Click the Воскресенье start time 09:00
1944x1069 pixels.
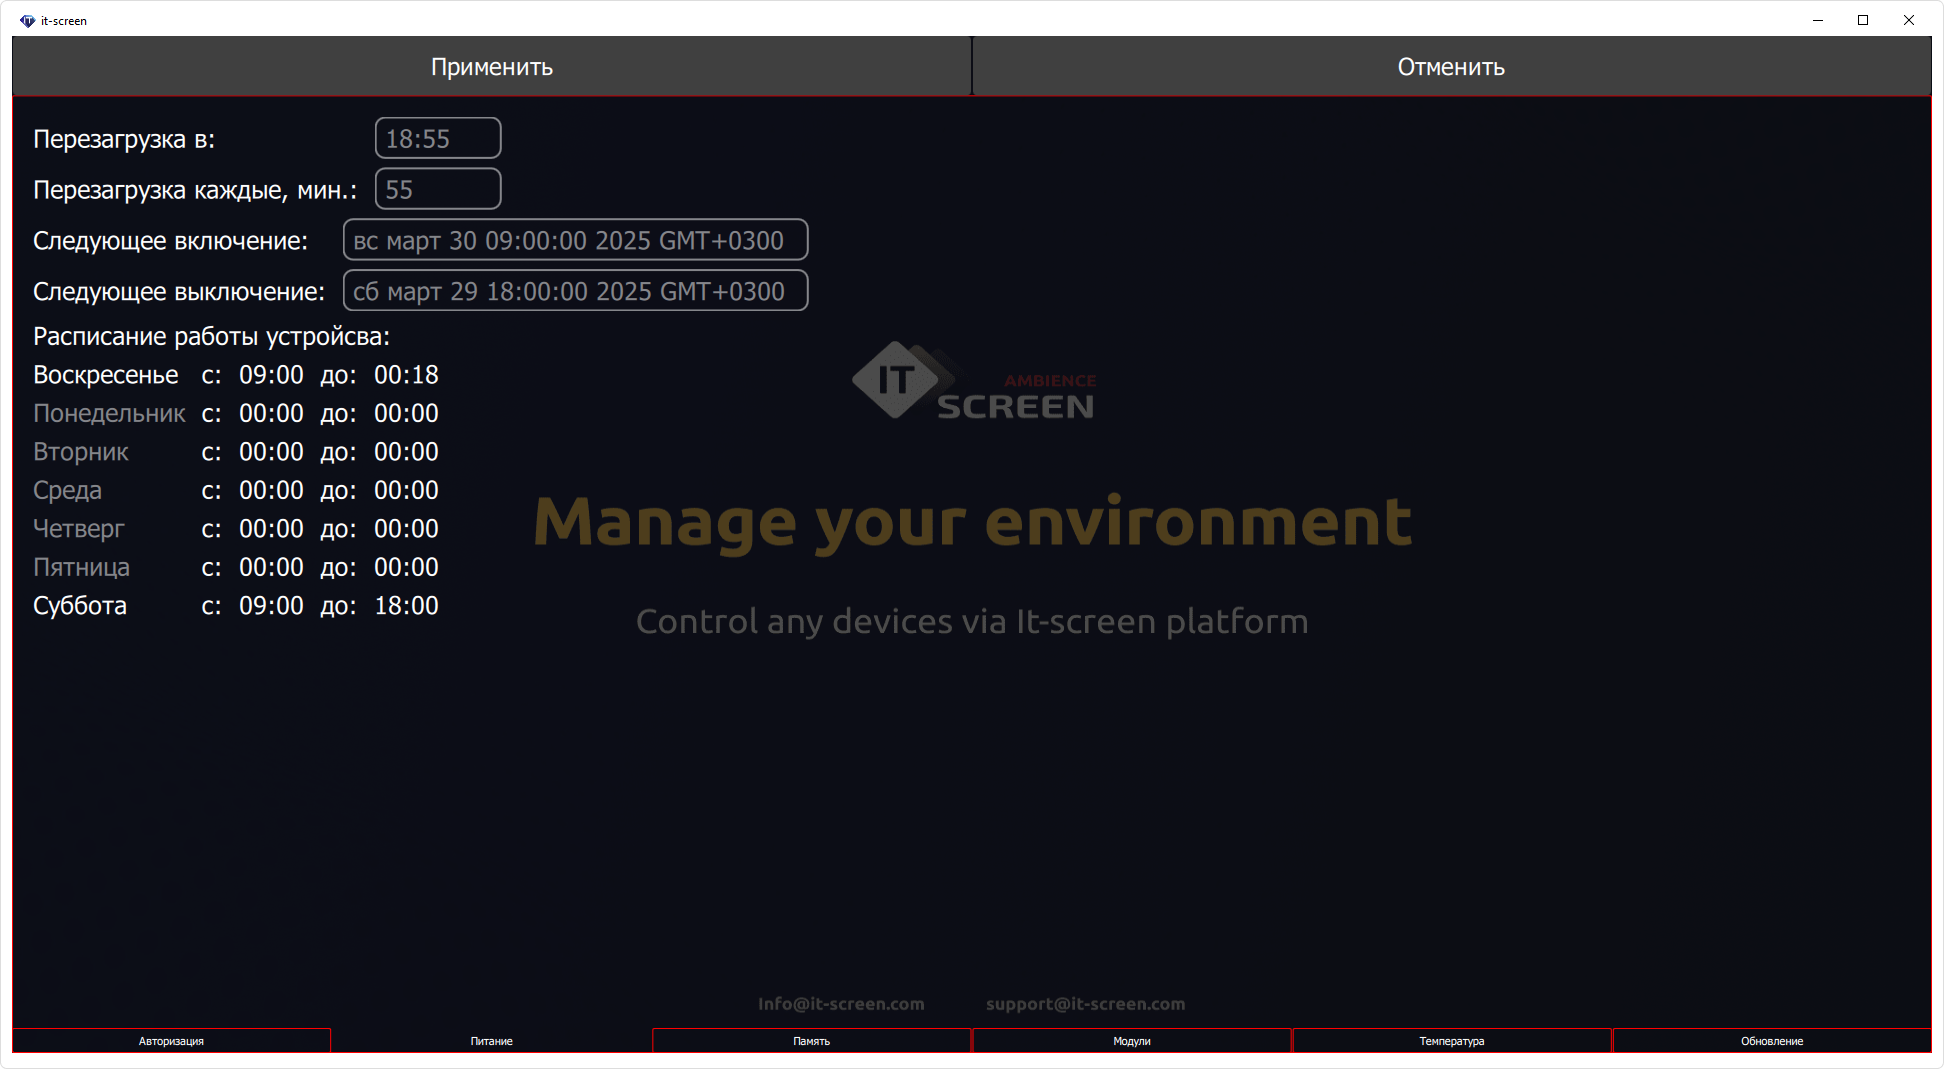pyautogui.click(x=271, y=375)
